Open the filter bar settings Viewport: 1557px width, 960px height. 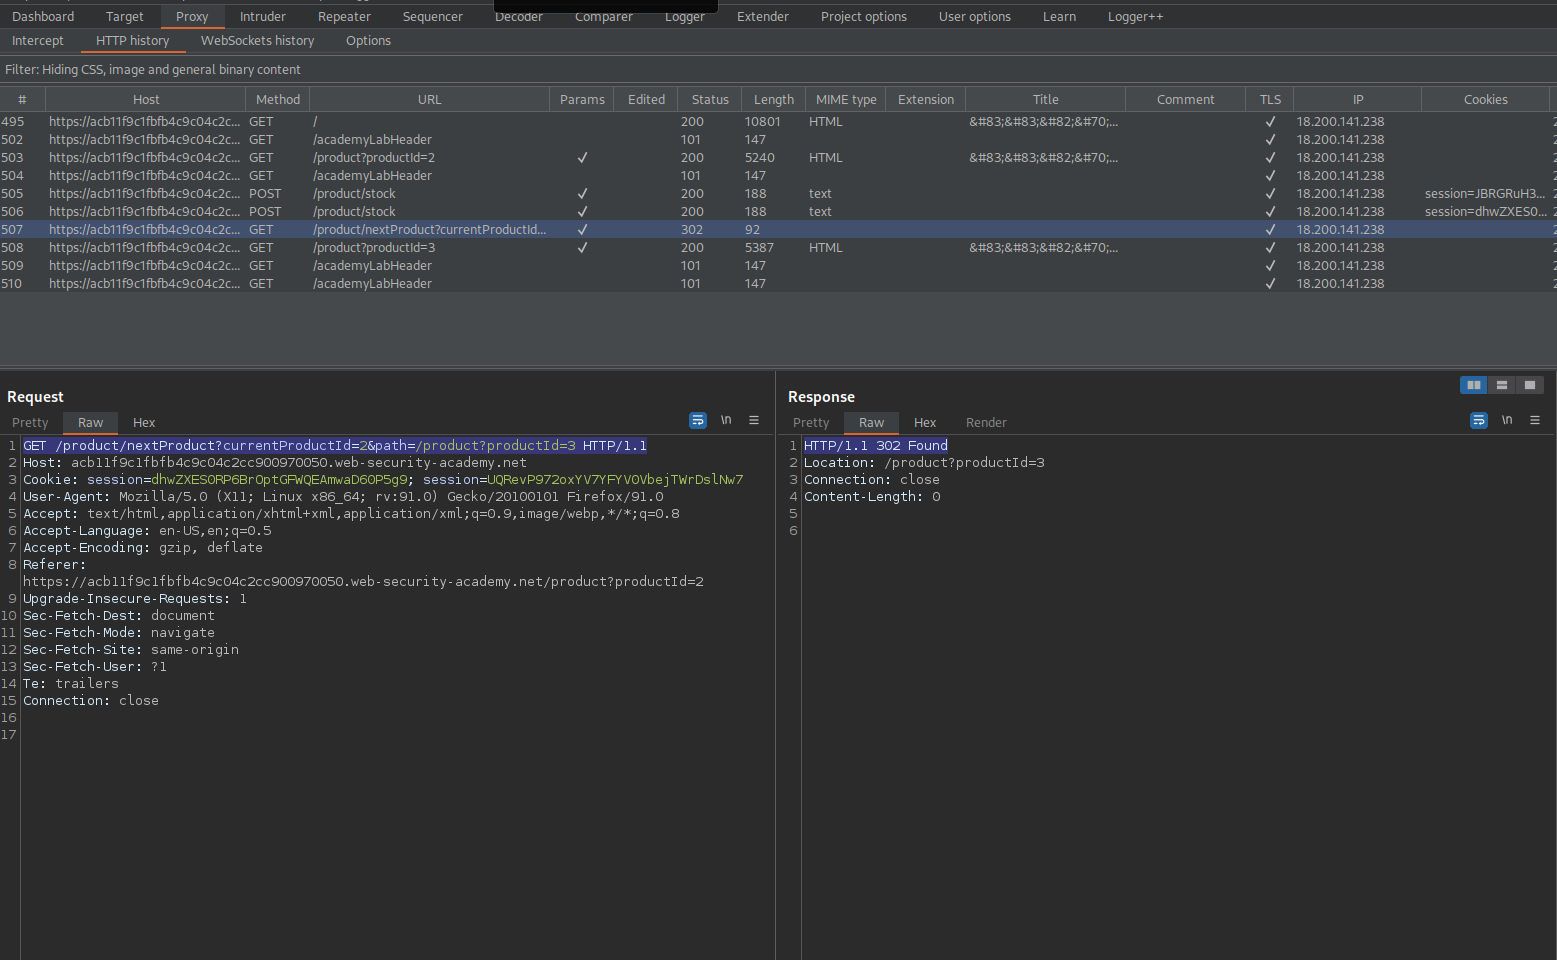[778, 70]
